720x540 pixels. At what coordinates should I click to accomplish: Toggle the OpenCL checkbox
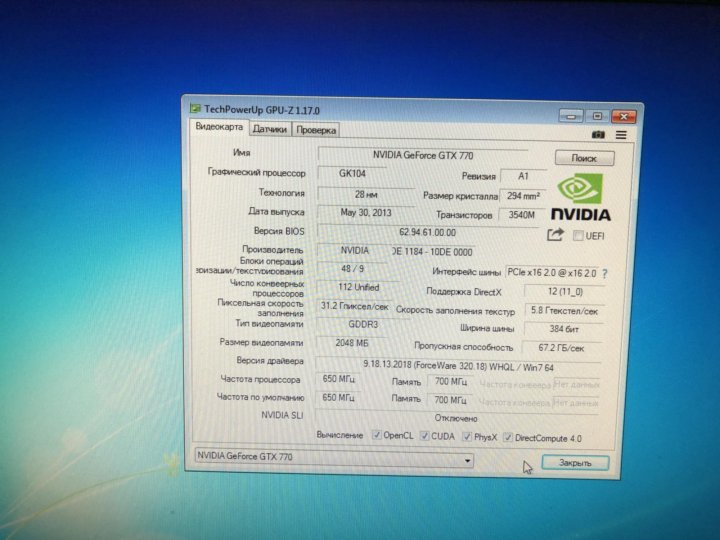(377, 435)
